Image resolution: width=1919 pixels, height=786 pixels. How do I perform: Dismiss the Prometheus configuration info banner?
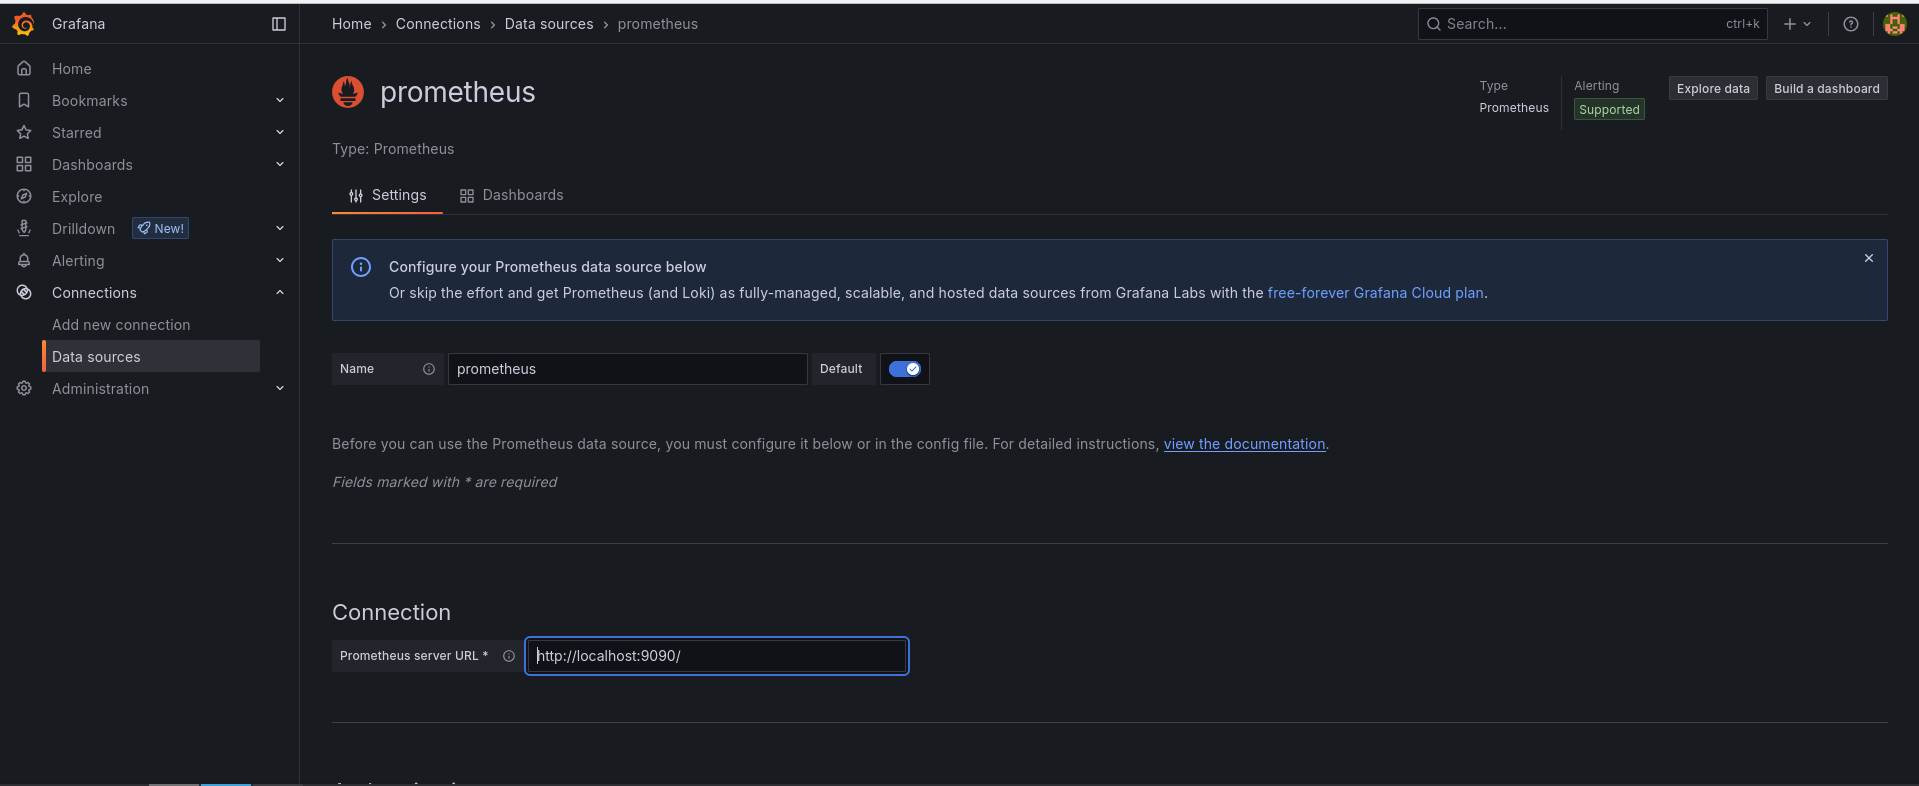tap(1868, 258)
